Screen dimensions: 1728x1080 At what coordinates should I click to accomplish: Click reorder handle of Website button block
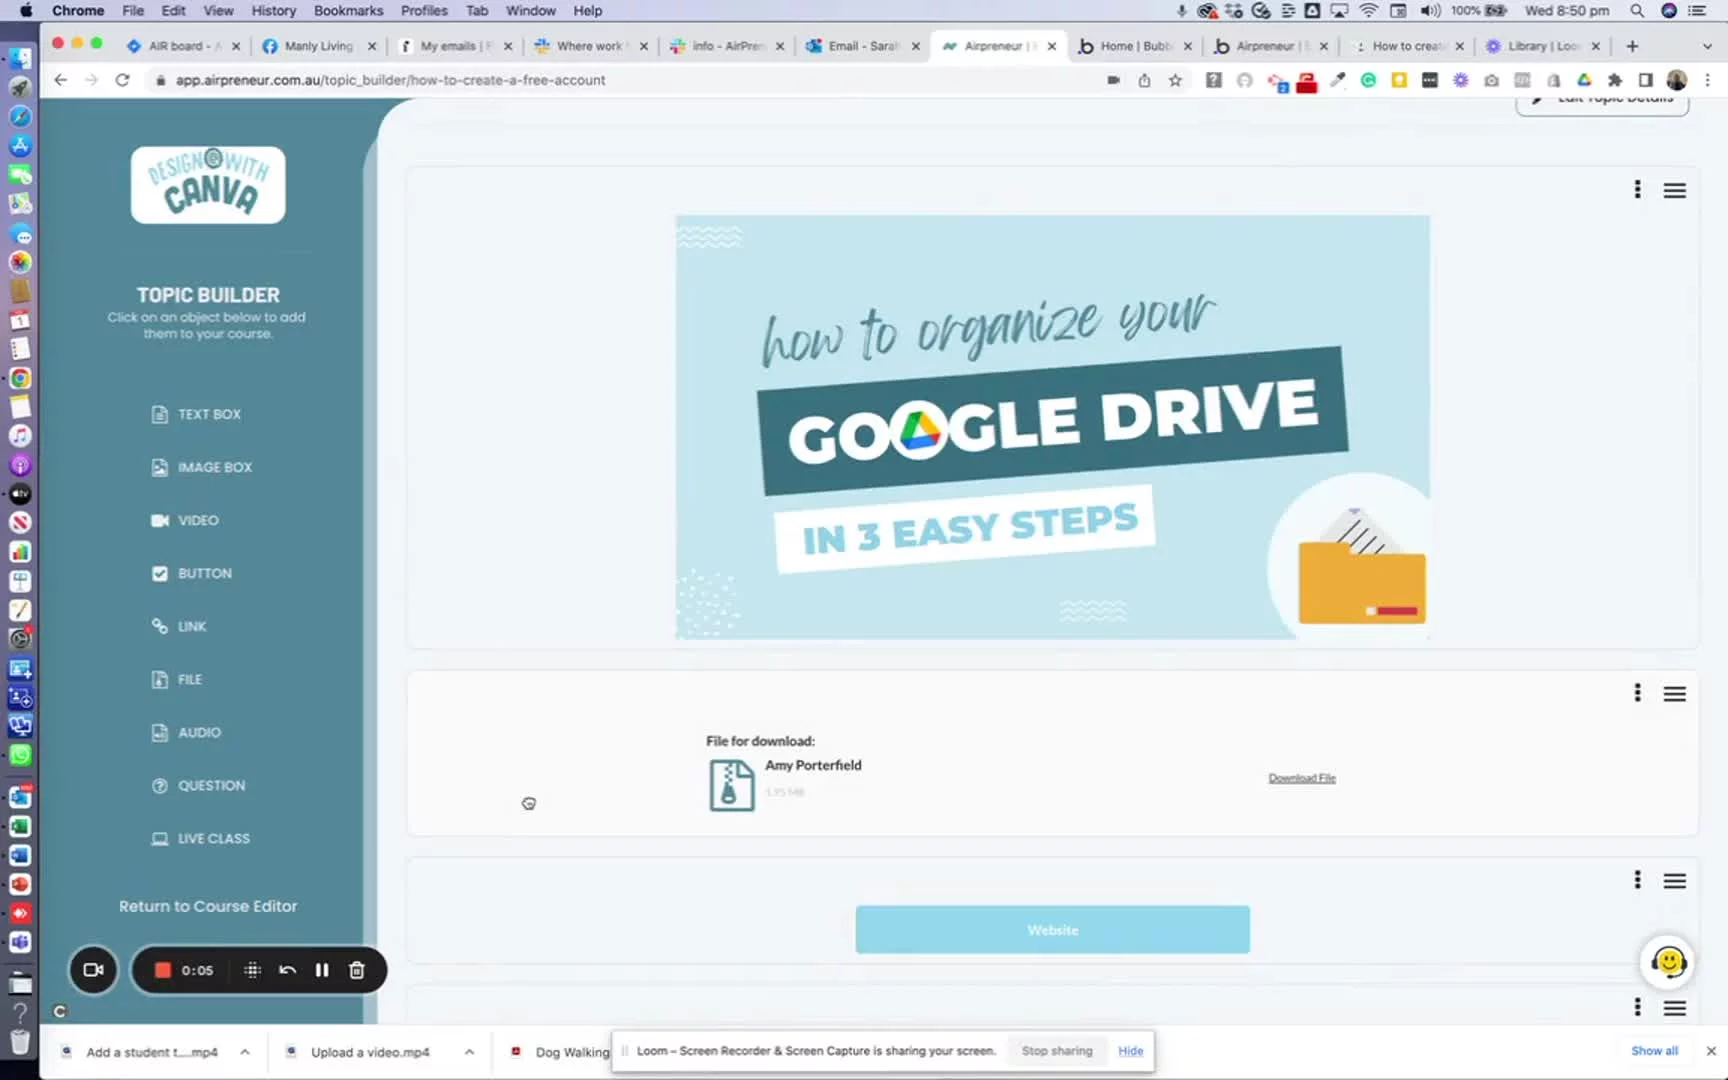coord(1675,880)
